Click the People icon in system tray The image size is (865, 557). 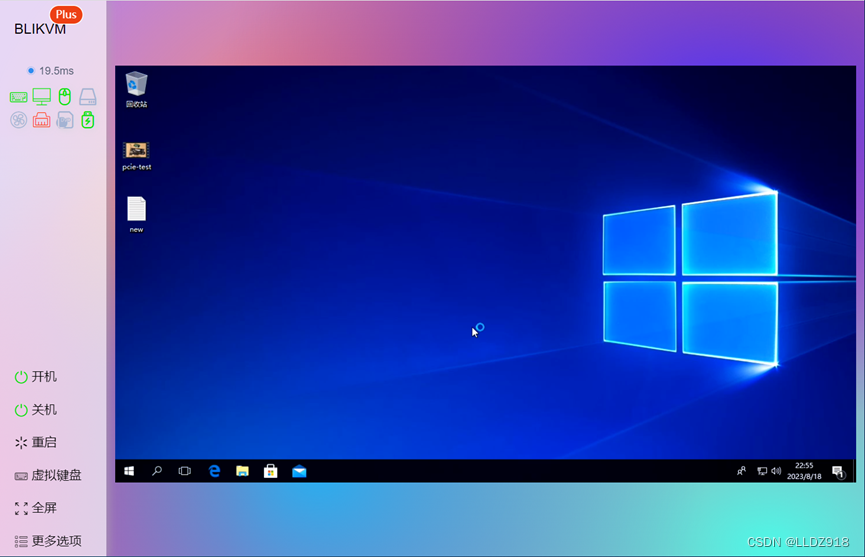[x=741, y=471]
